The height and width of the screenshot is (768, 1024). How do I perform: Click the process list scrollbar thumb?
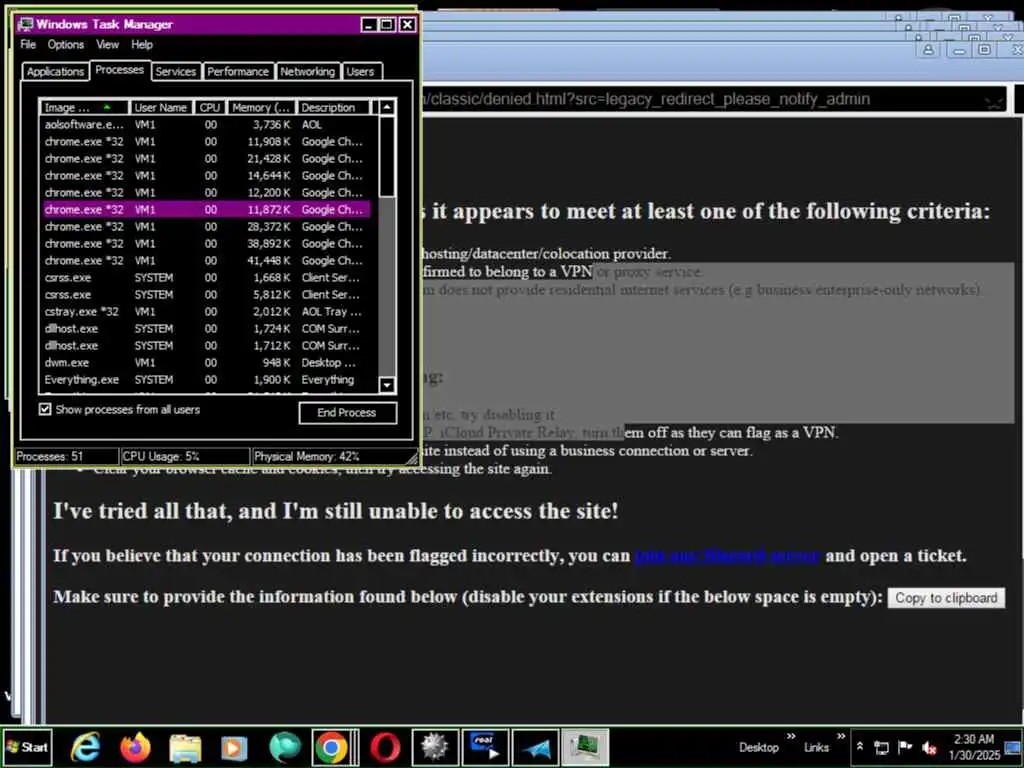[387, 155]
